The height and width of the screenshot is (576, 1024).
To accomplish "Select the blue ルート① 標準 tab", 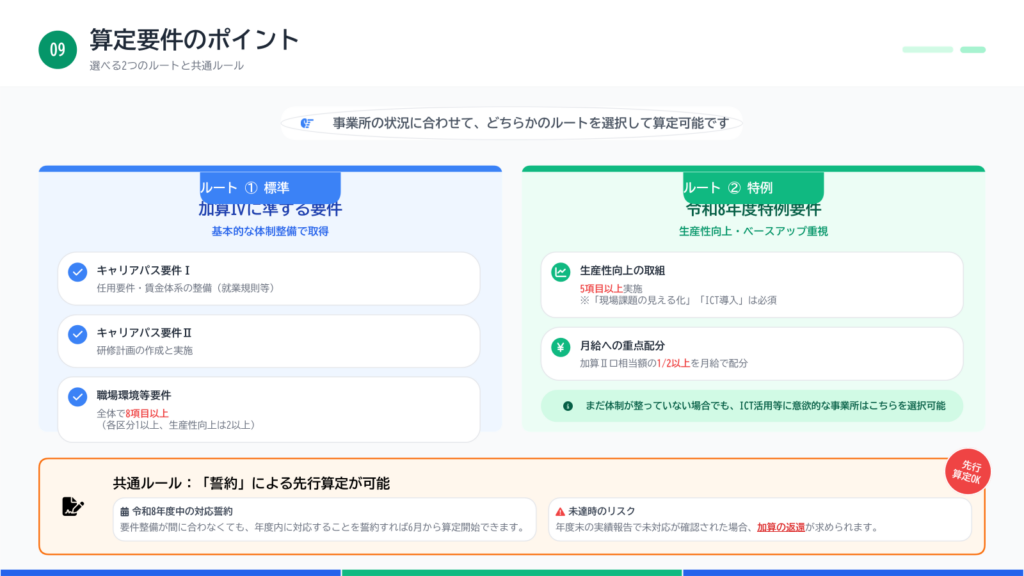I will point(270,188).
